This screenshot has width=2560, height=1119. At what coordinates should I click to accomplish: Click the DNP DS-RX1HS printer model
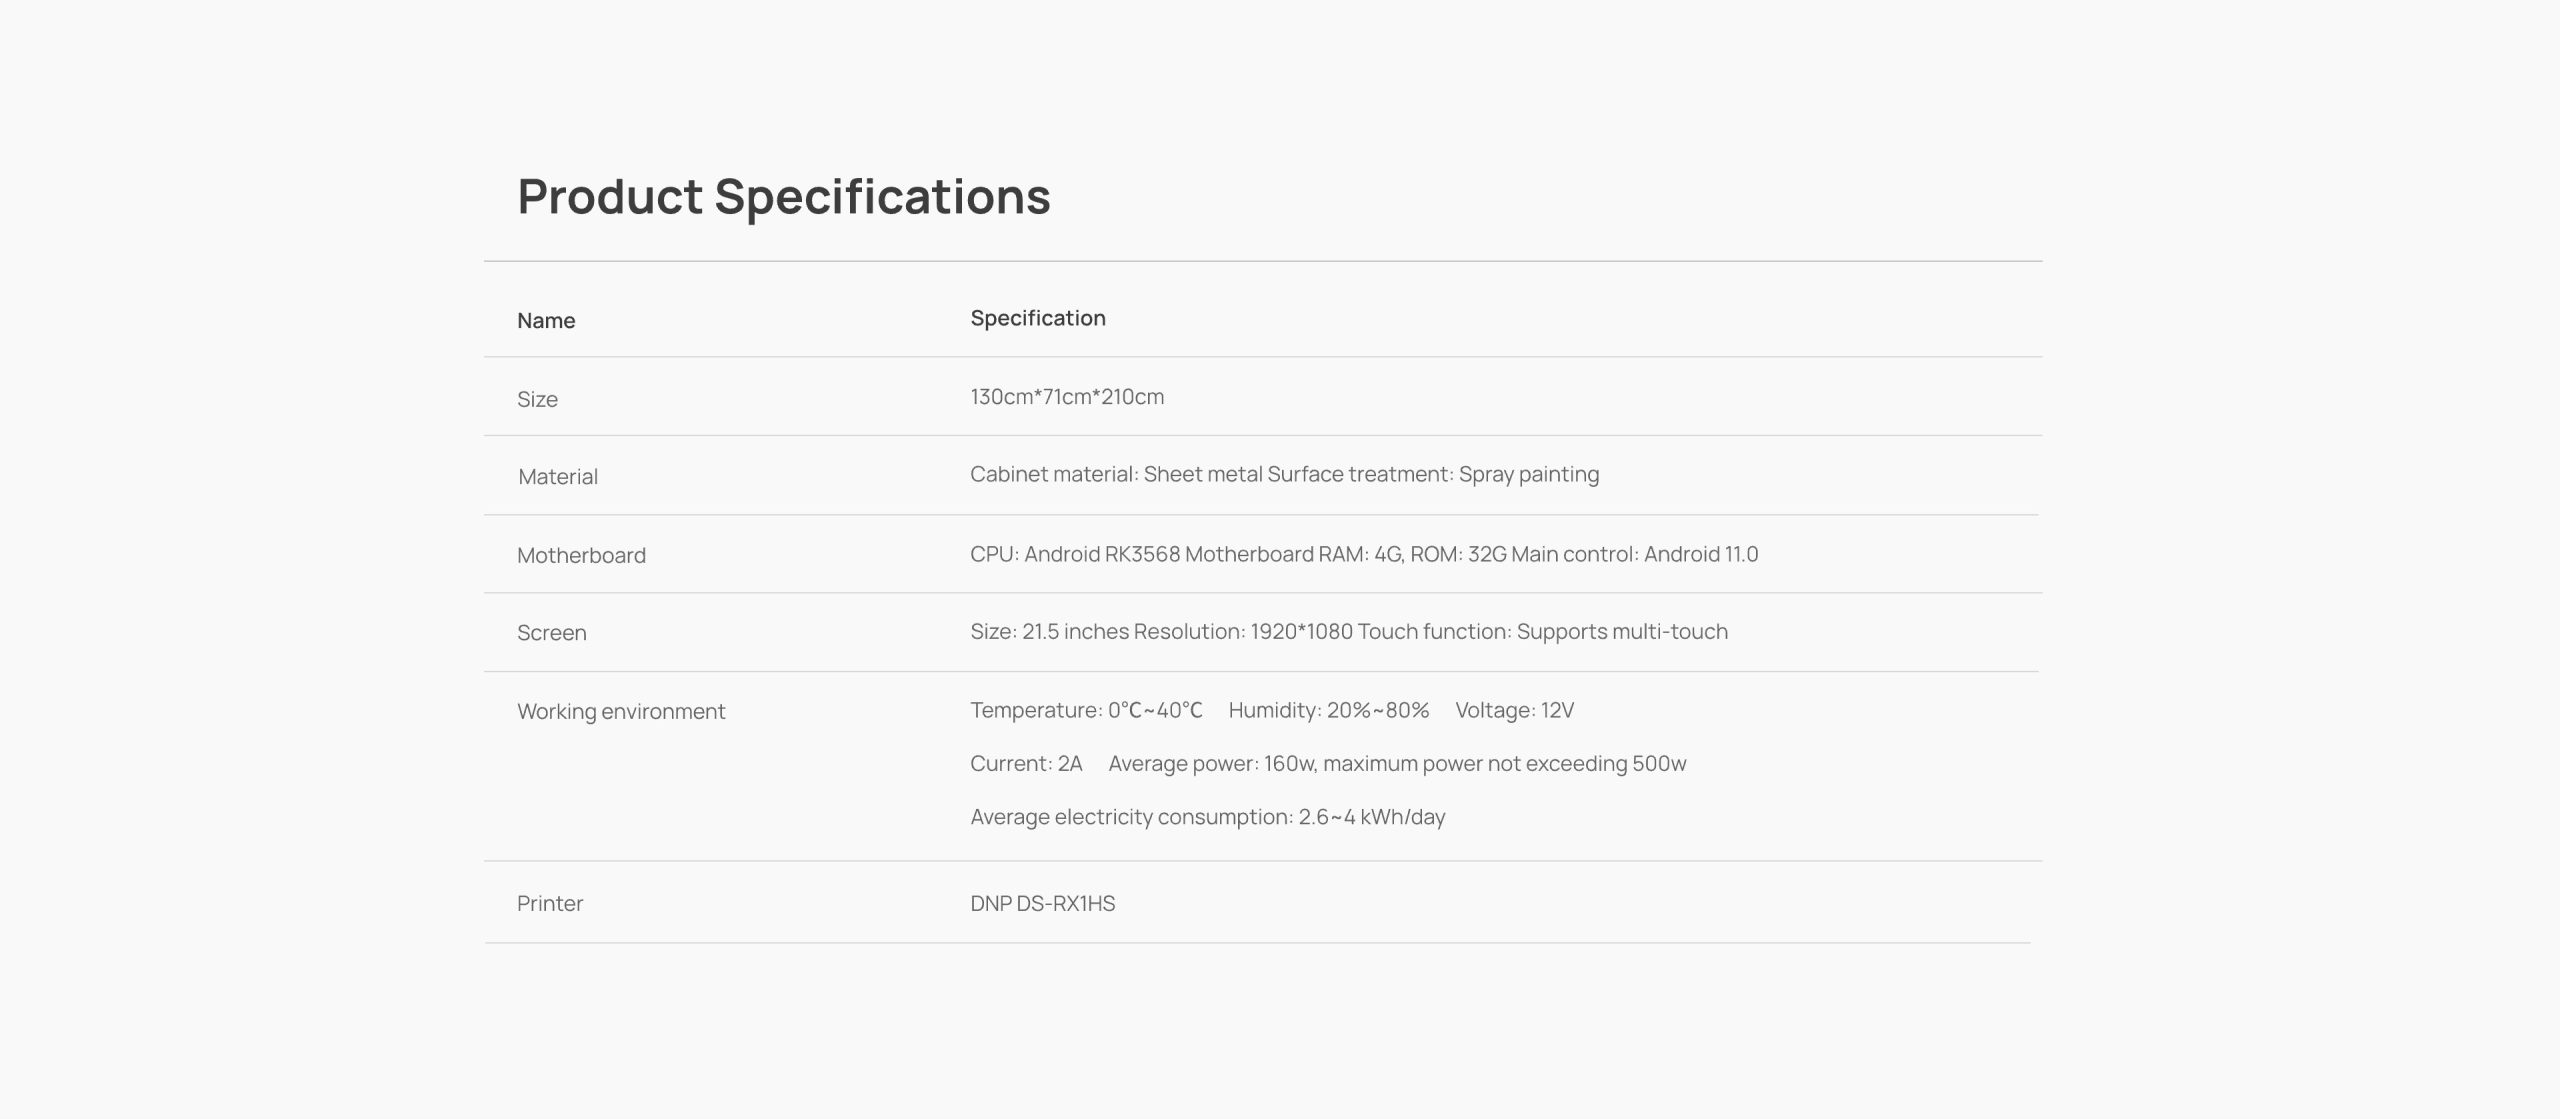pyautogui.click(x=1042, y=904)
